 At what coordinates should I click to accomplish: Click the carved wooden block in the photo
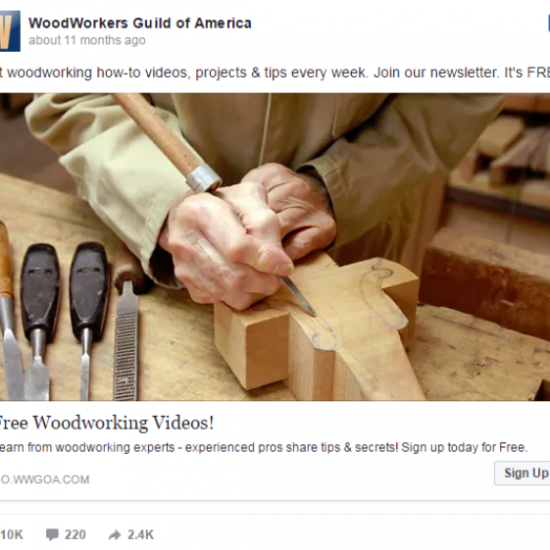point(317,328)
